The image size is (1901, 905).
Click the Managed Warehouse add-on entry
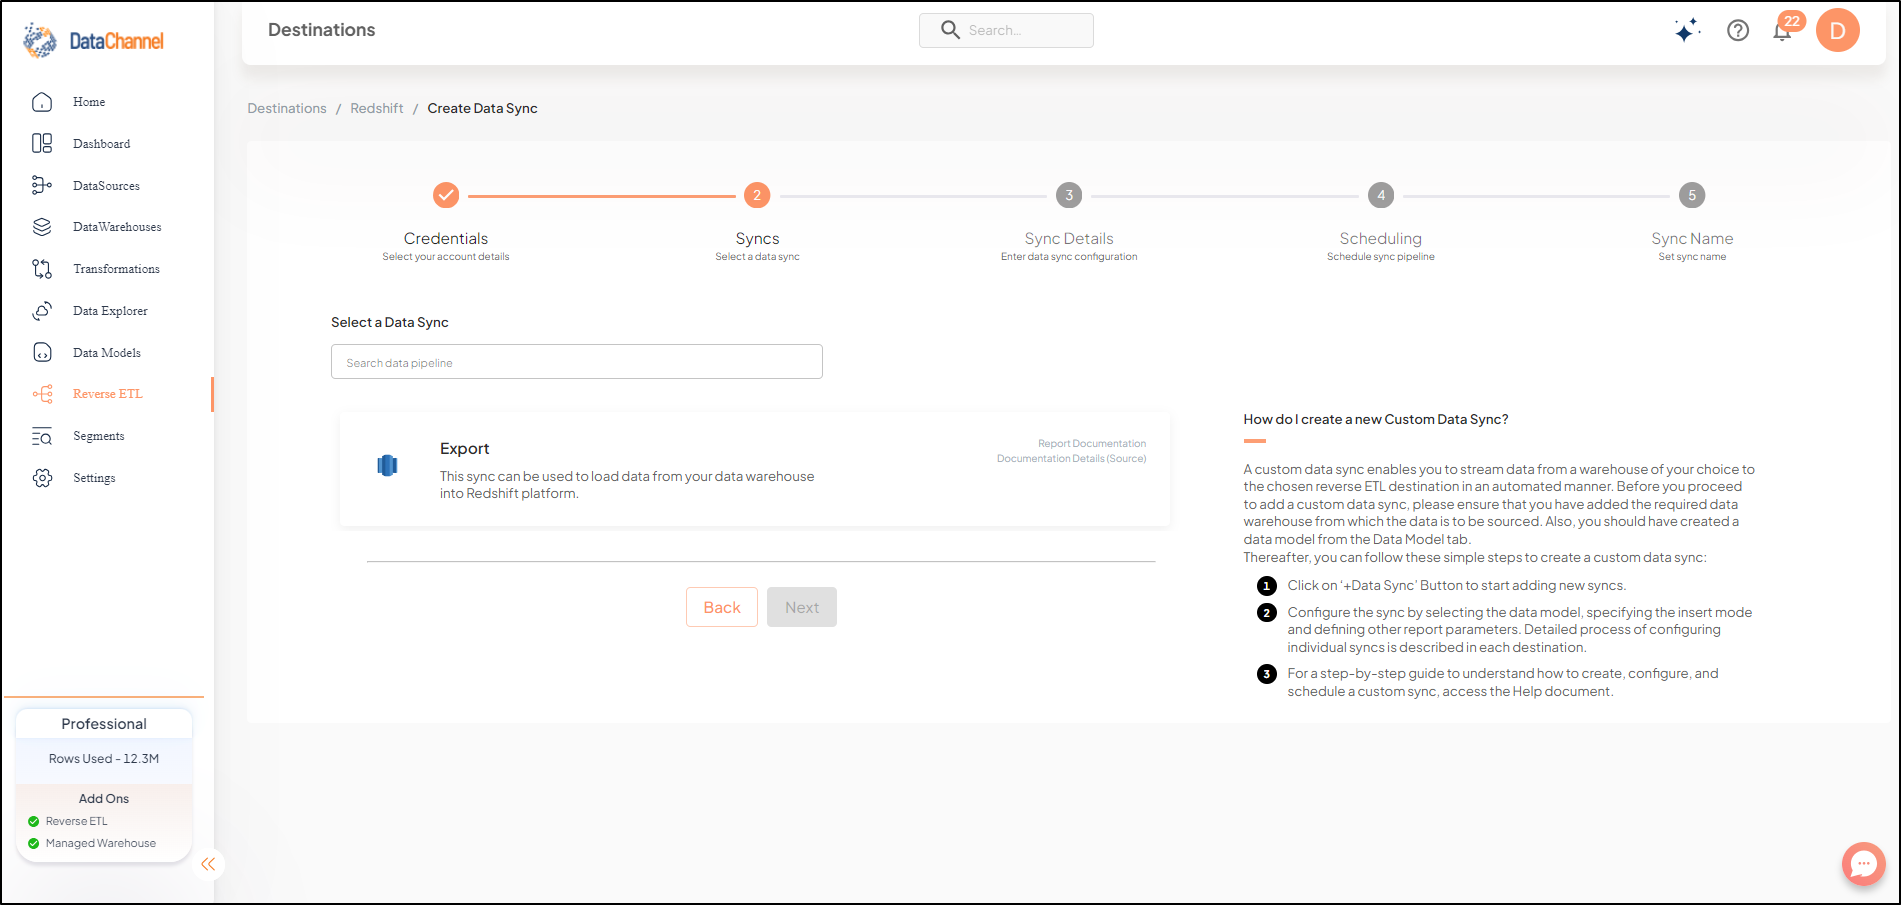coord(92,843)
